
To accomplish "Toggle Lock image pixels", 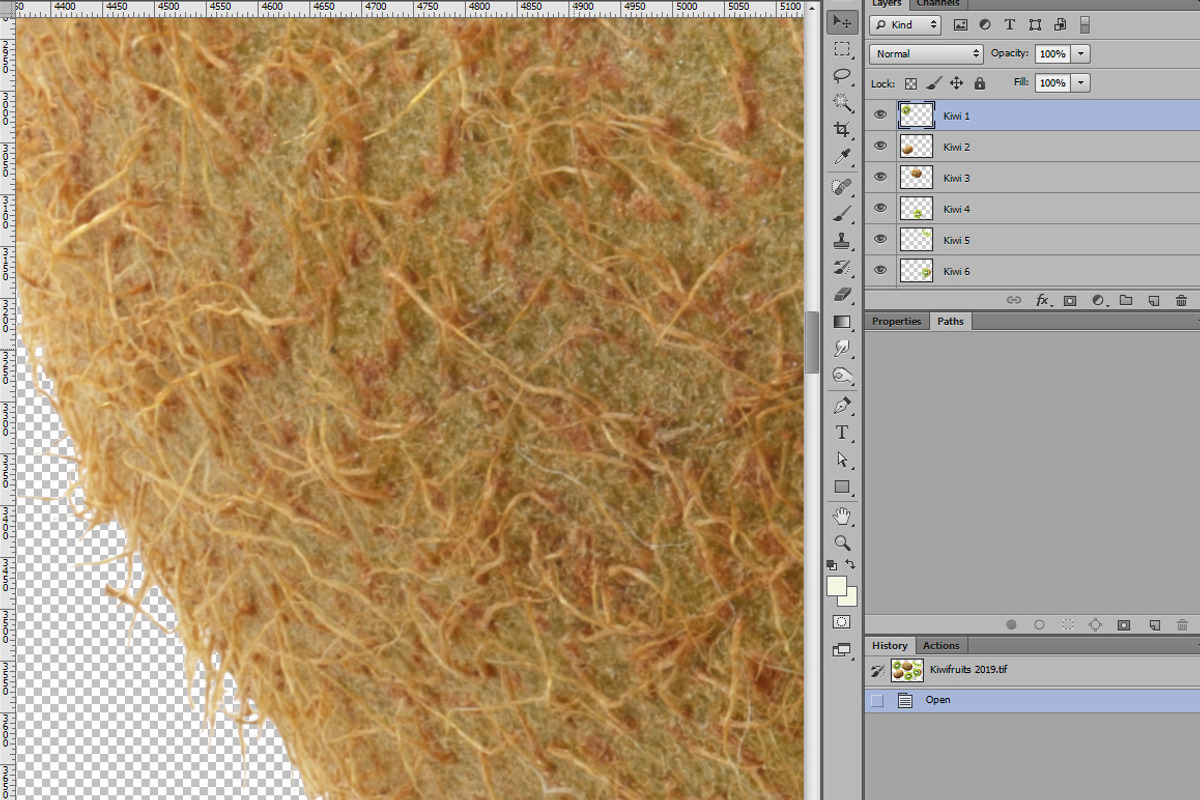I will [934, 84].
